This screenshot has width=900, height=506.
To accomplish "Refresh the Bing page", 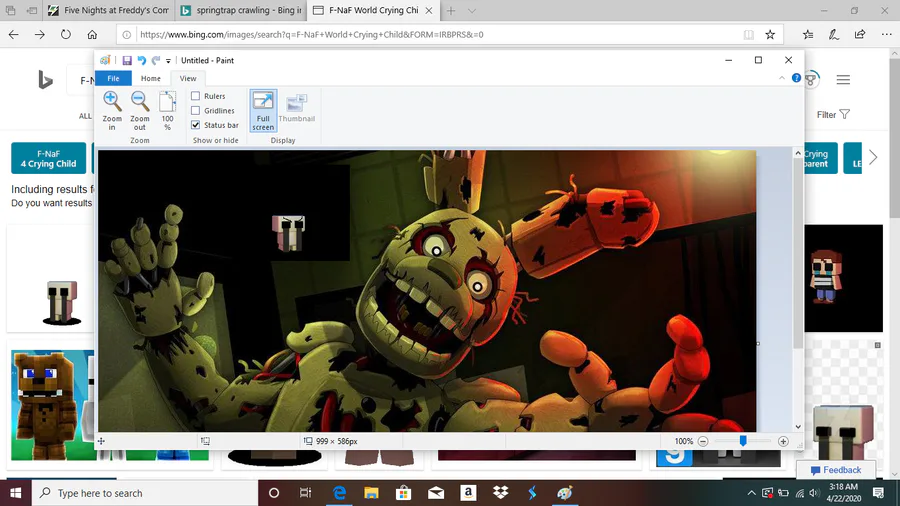I will [x=66, y=34].
